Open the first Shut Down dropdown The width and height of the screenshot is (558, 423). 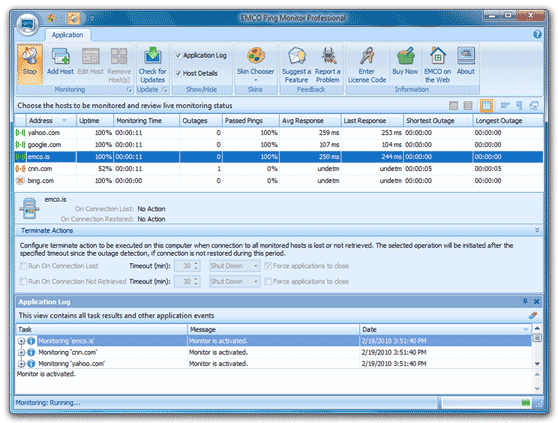click(235, 266)
